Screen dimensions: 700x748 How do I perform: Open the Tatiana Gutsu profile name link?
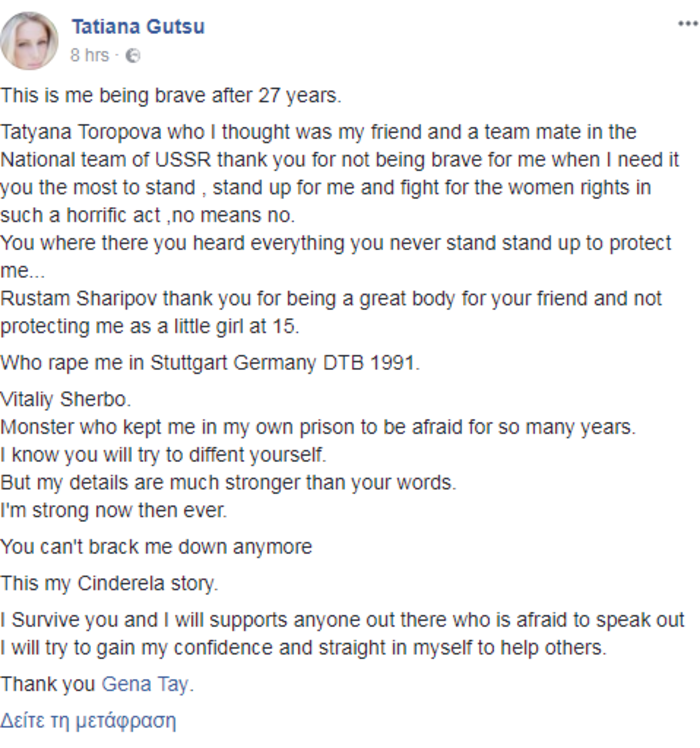138,26
